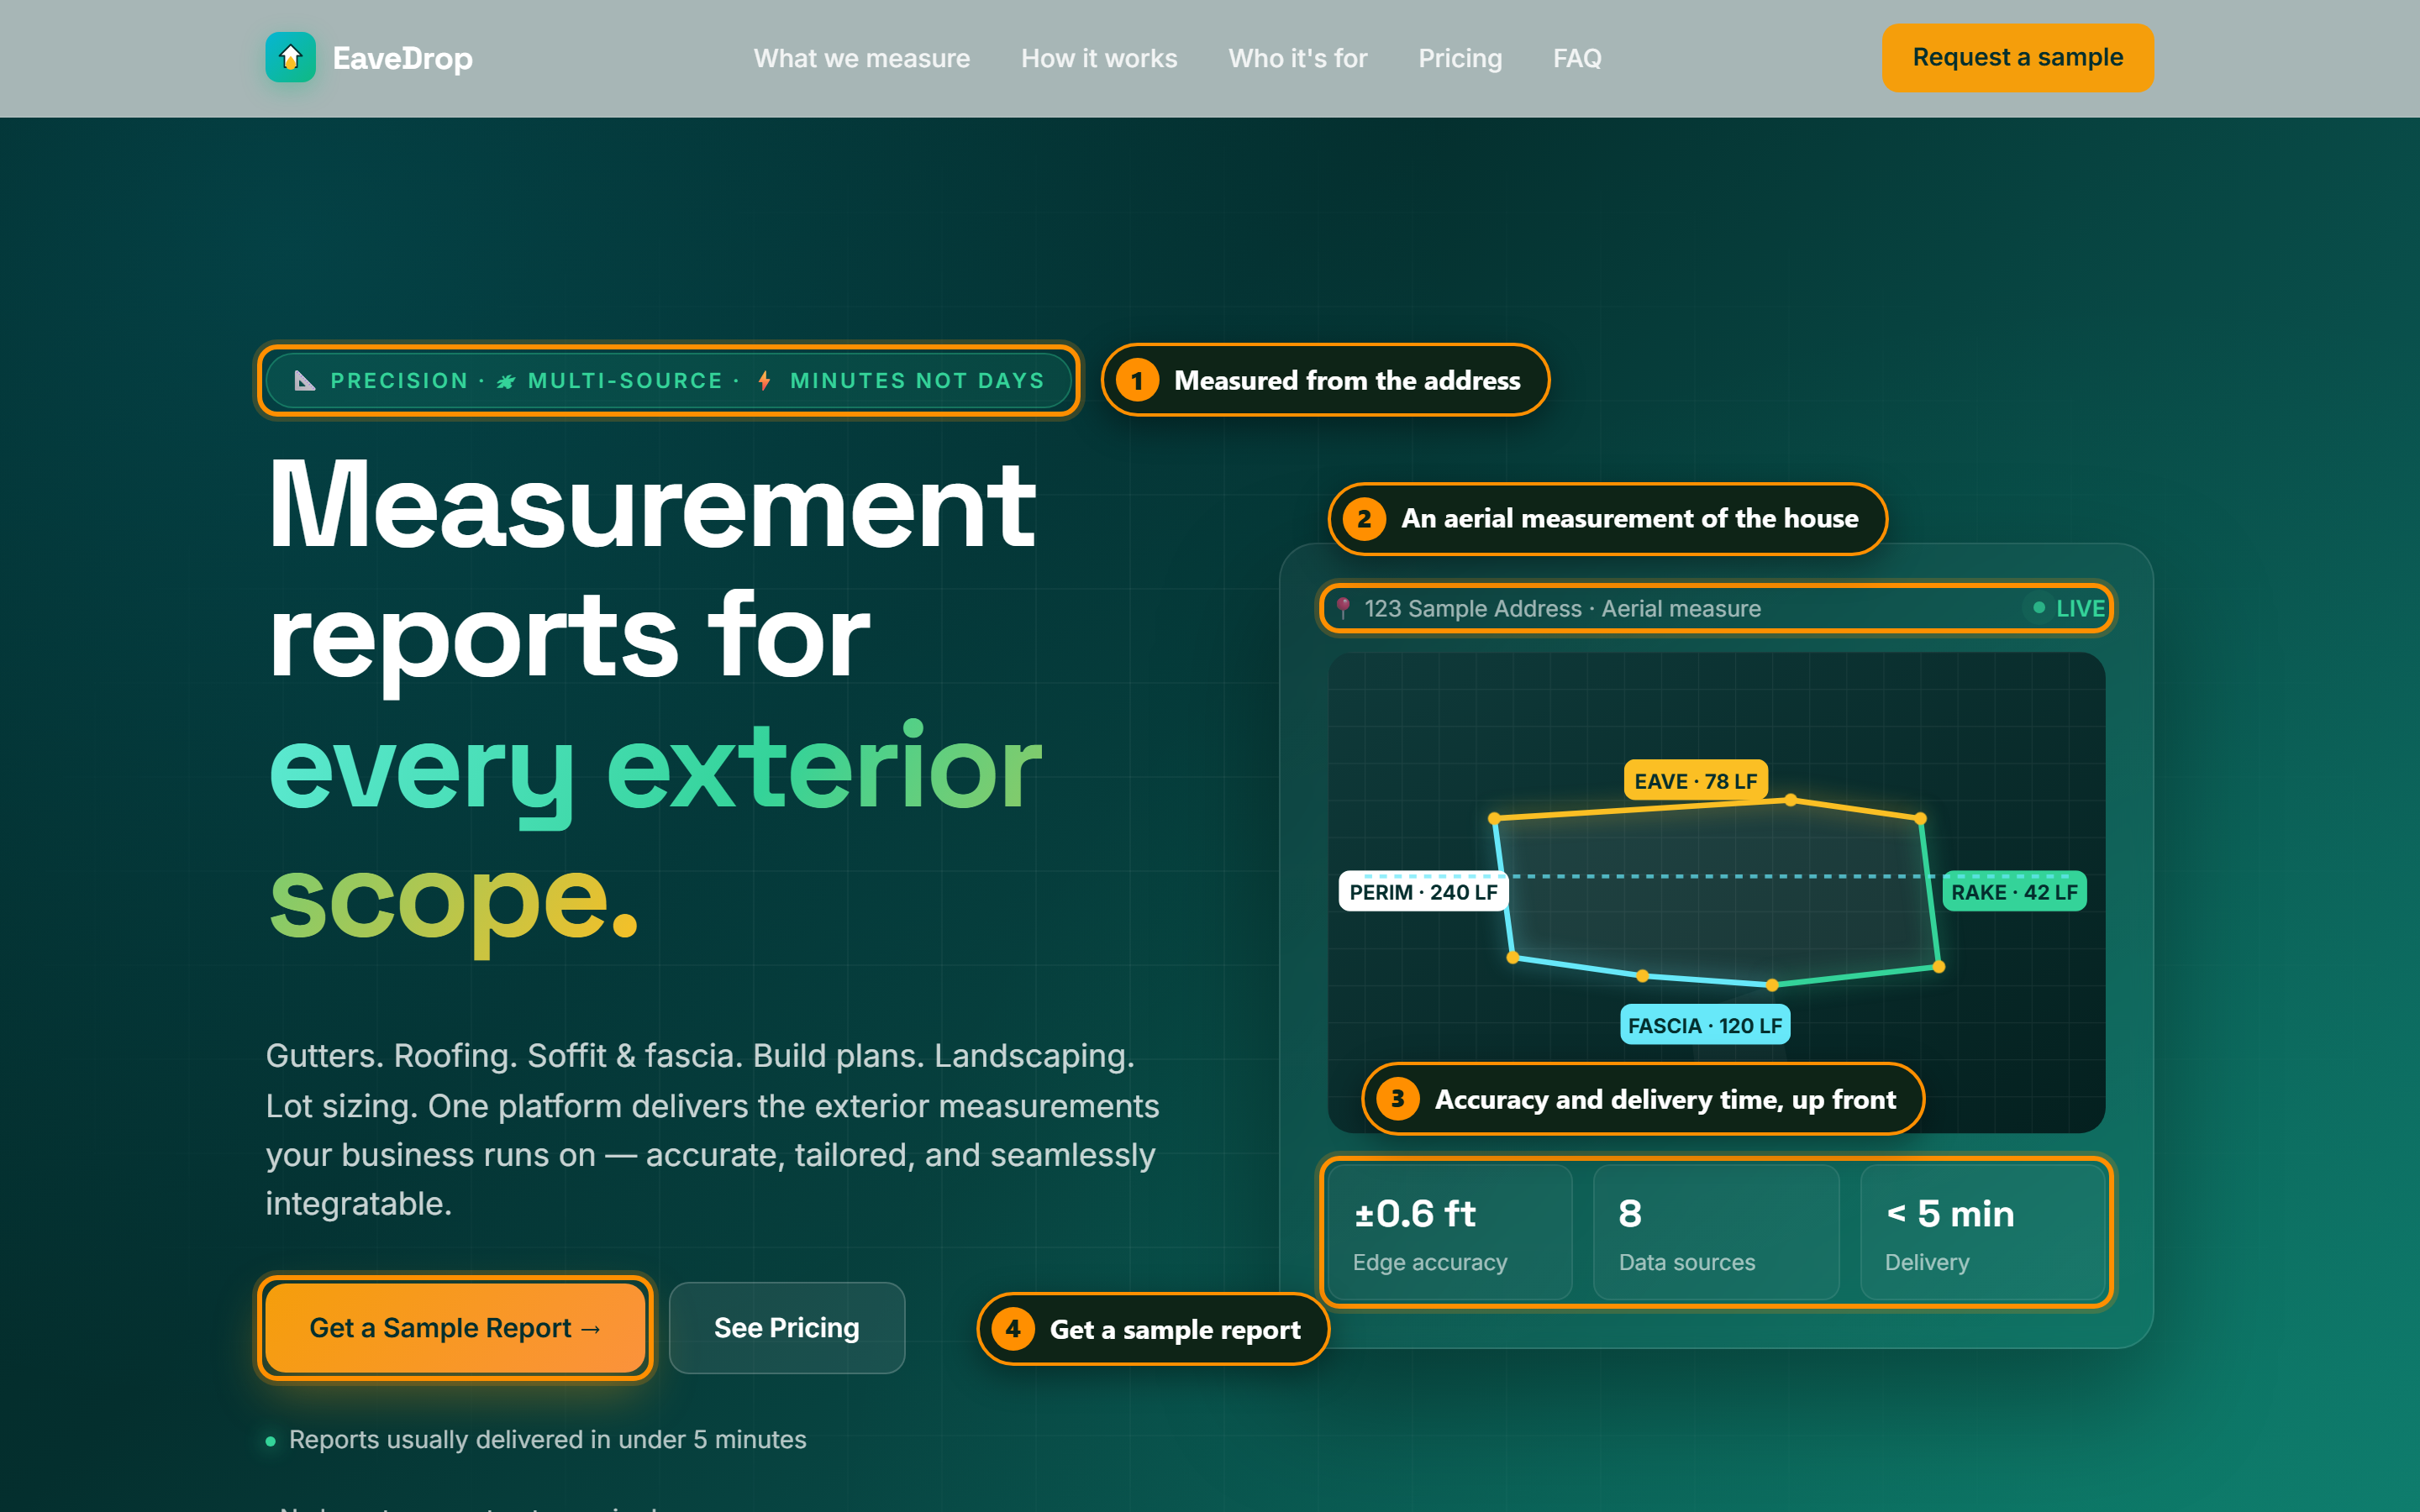Open the FAQ nav link

[1577, 58]
